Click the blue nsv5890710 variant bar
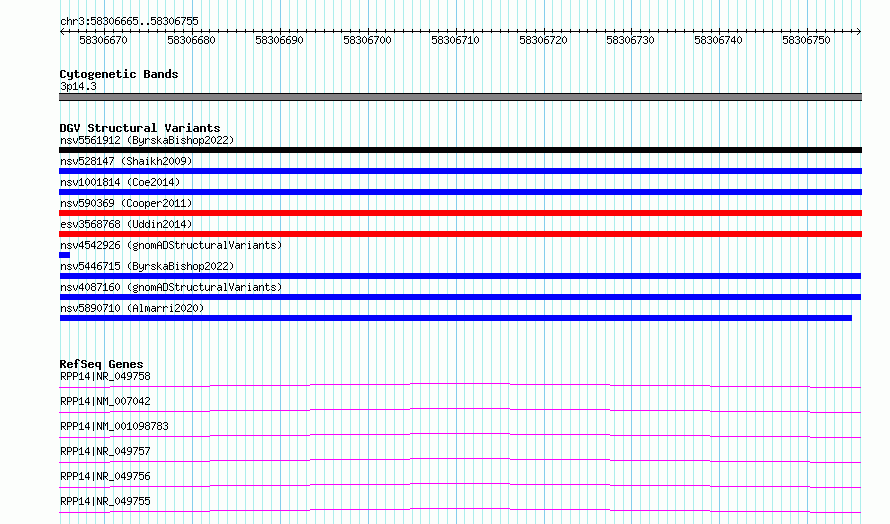Screen dimensions: 890x524 pos(456,318)
